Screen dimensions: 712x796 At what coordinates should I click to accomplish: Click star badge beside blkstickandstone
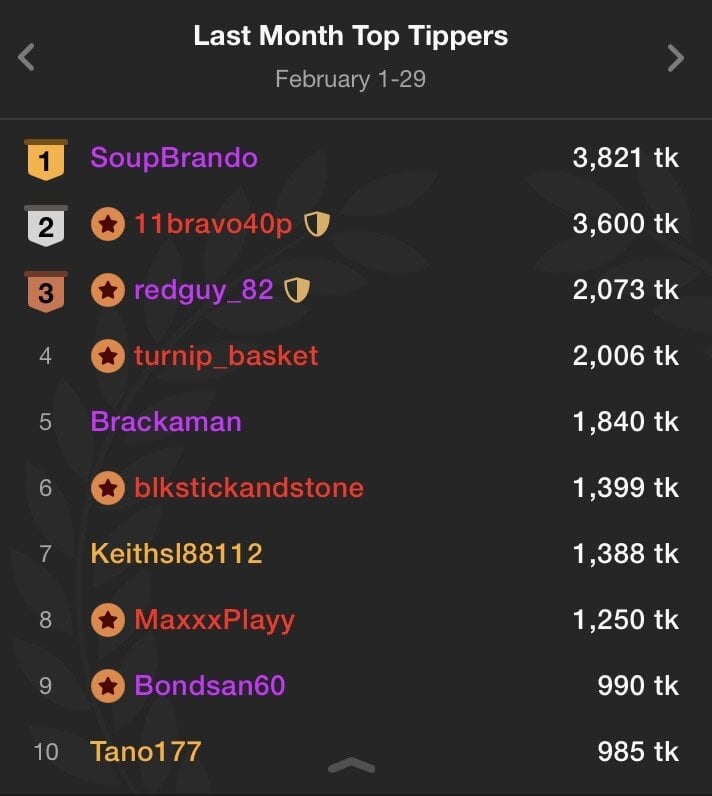coord(108,488)
